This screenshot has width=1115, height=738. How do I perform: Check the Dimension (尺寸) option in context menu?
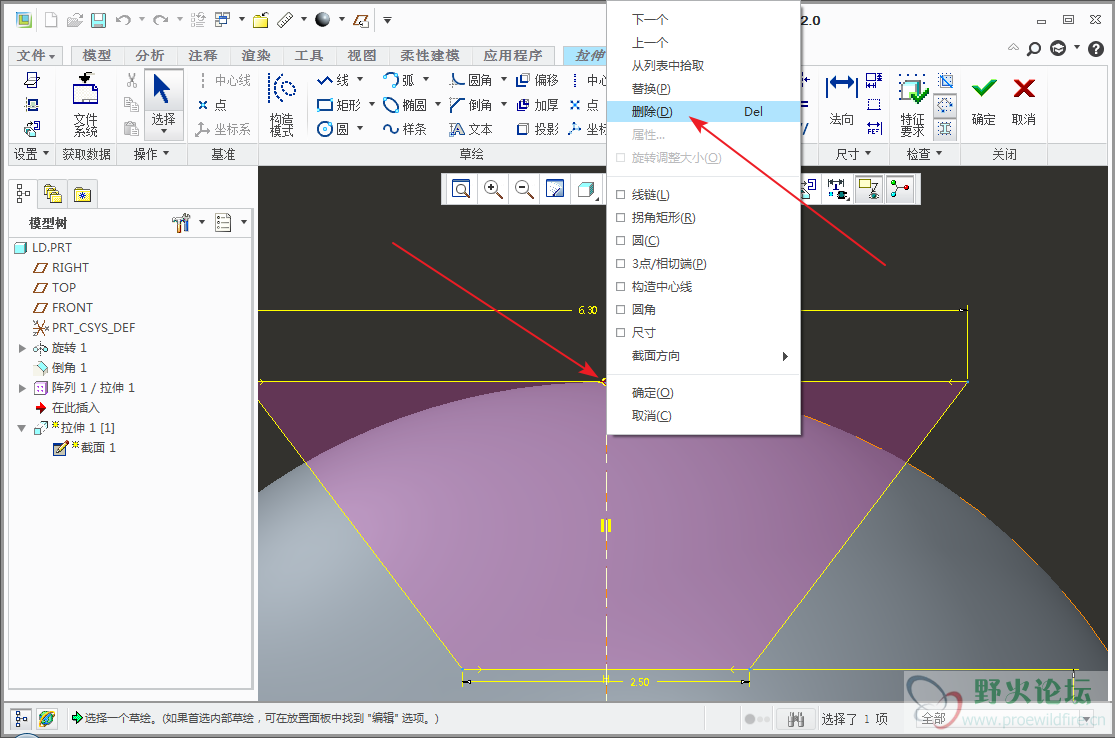(x=620, y=333)
